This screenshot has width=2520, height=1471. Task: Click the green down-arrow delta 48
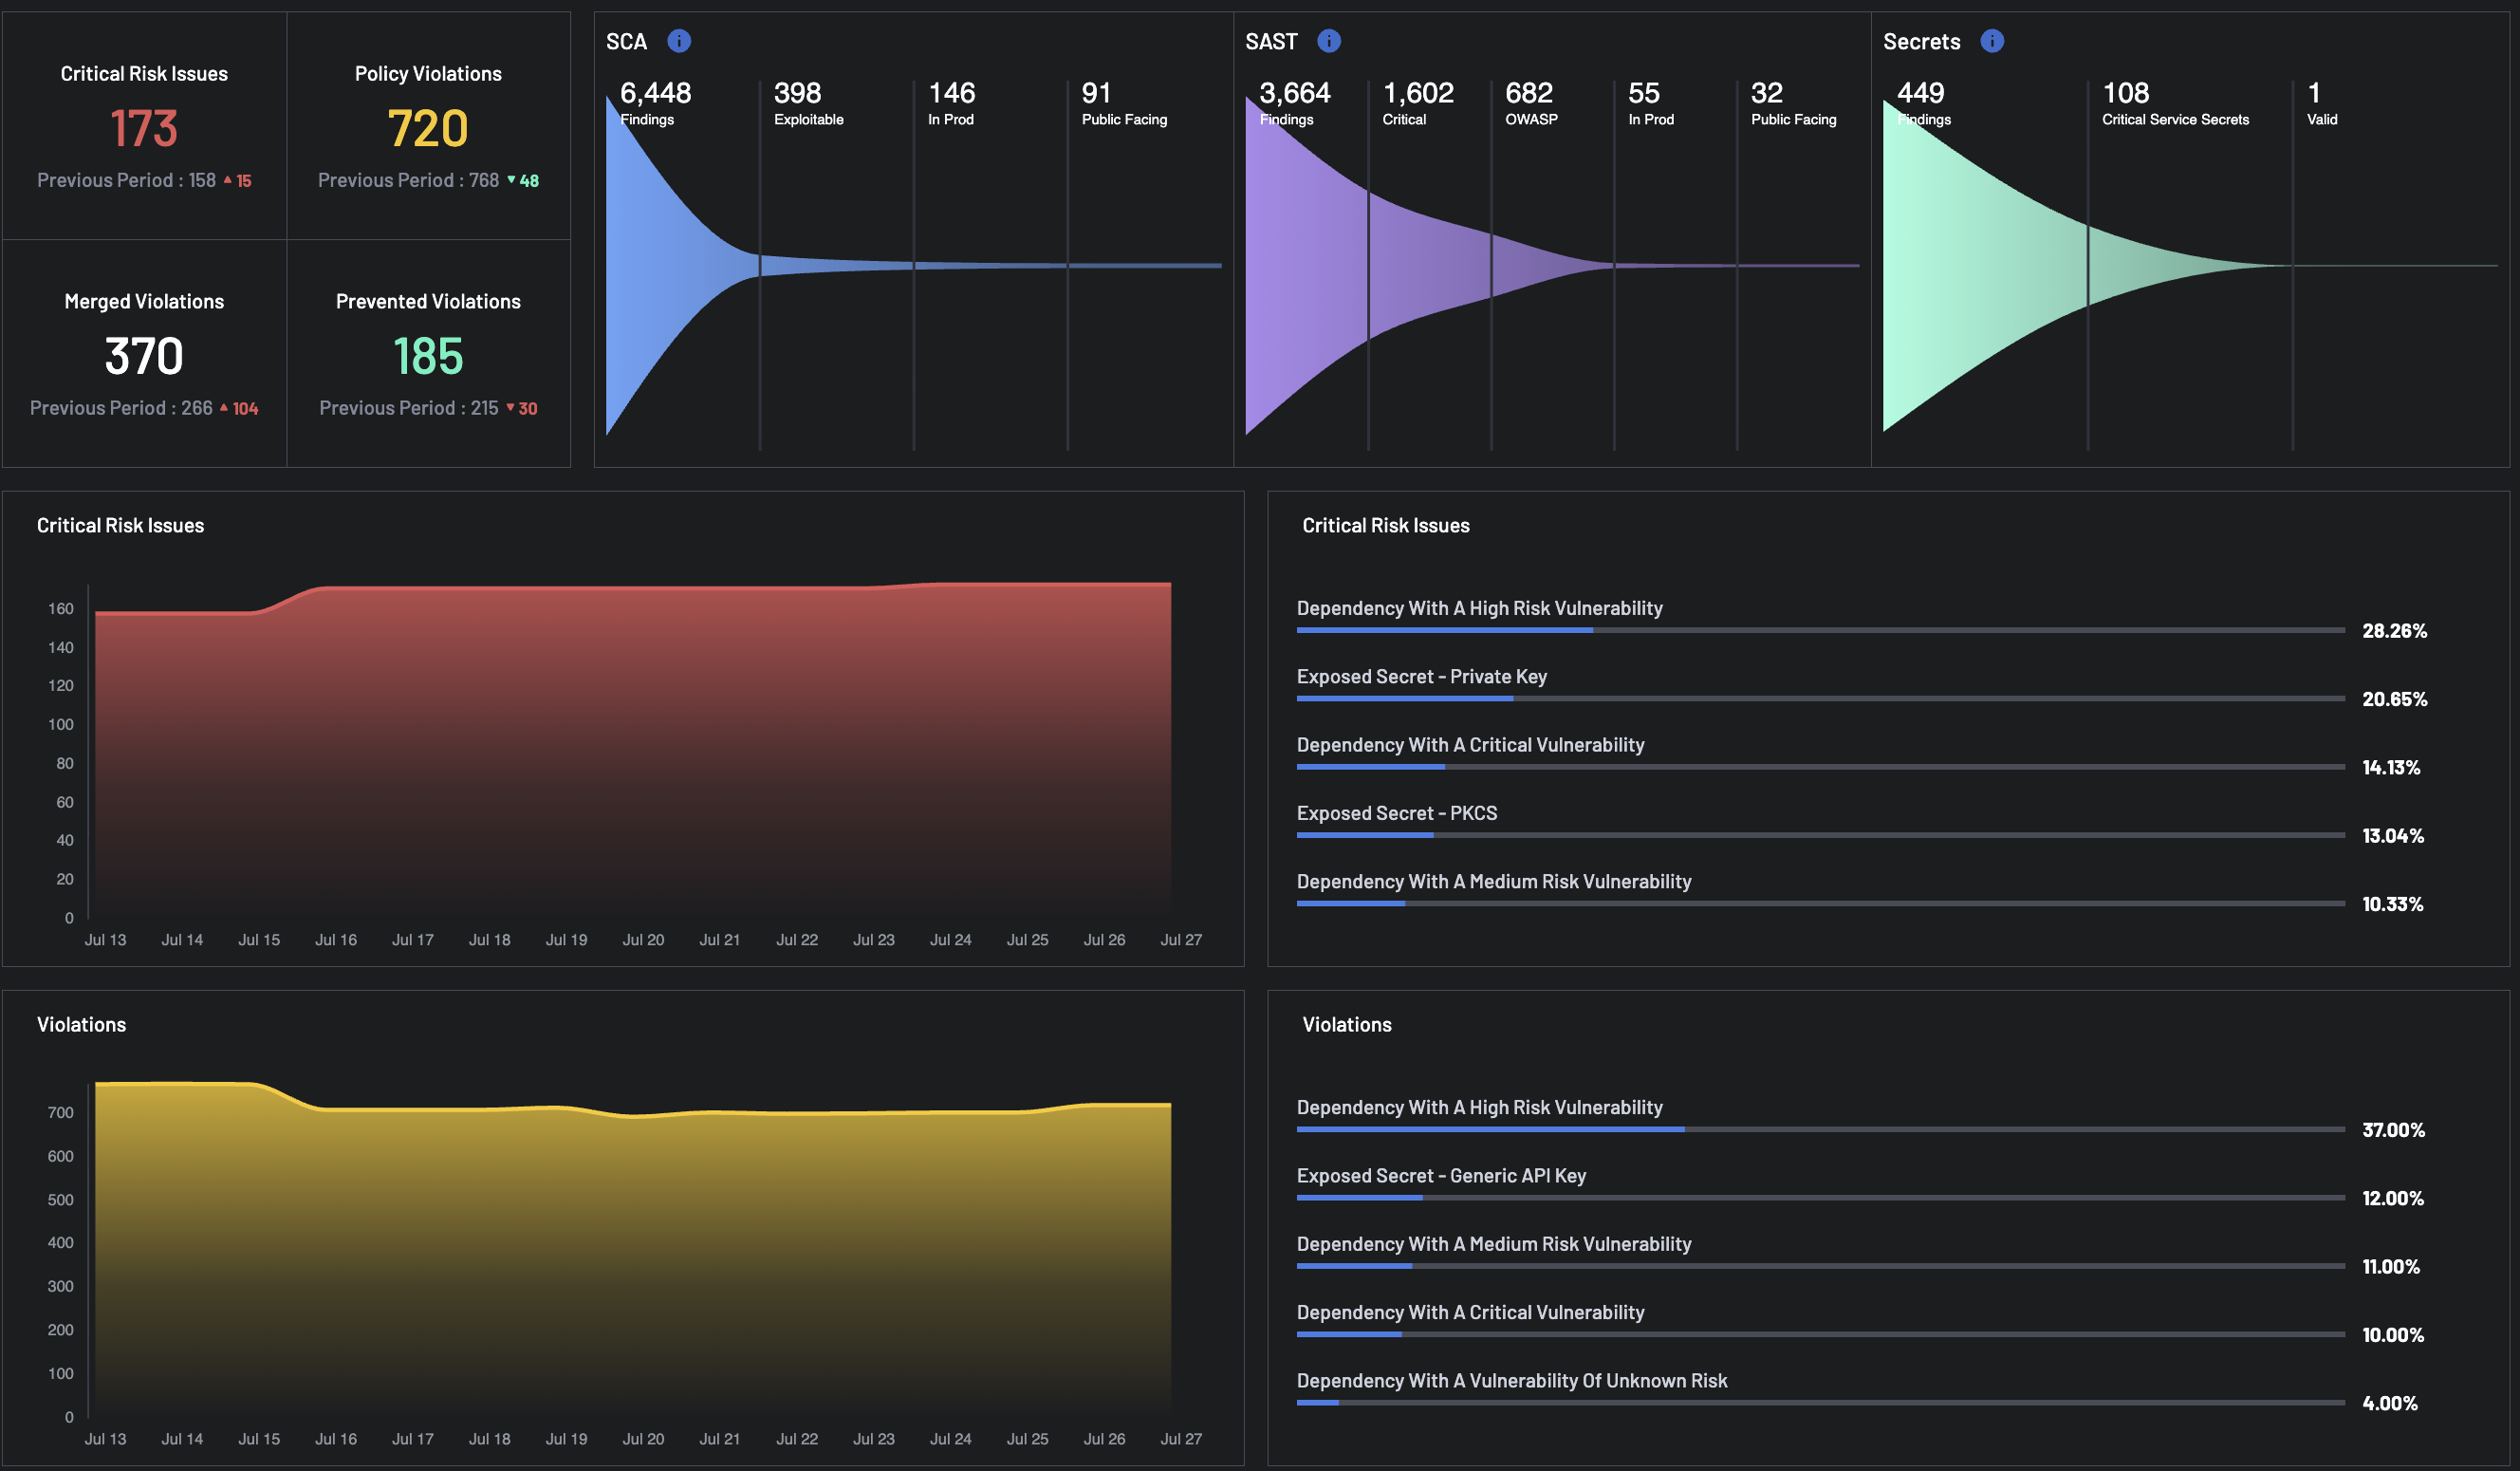[523, 181]
